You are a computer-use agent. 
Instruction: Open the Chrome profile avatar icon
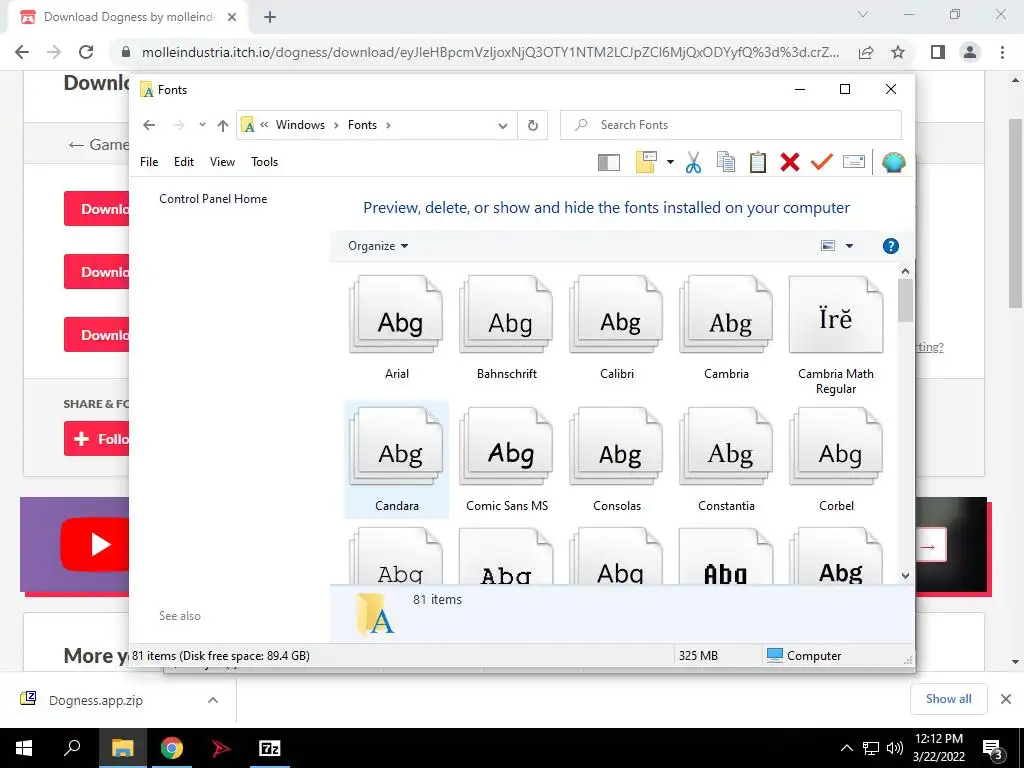(970, 52)
